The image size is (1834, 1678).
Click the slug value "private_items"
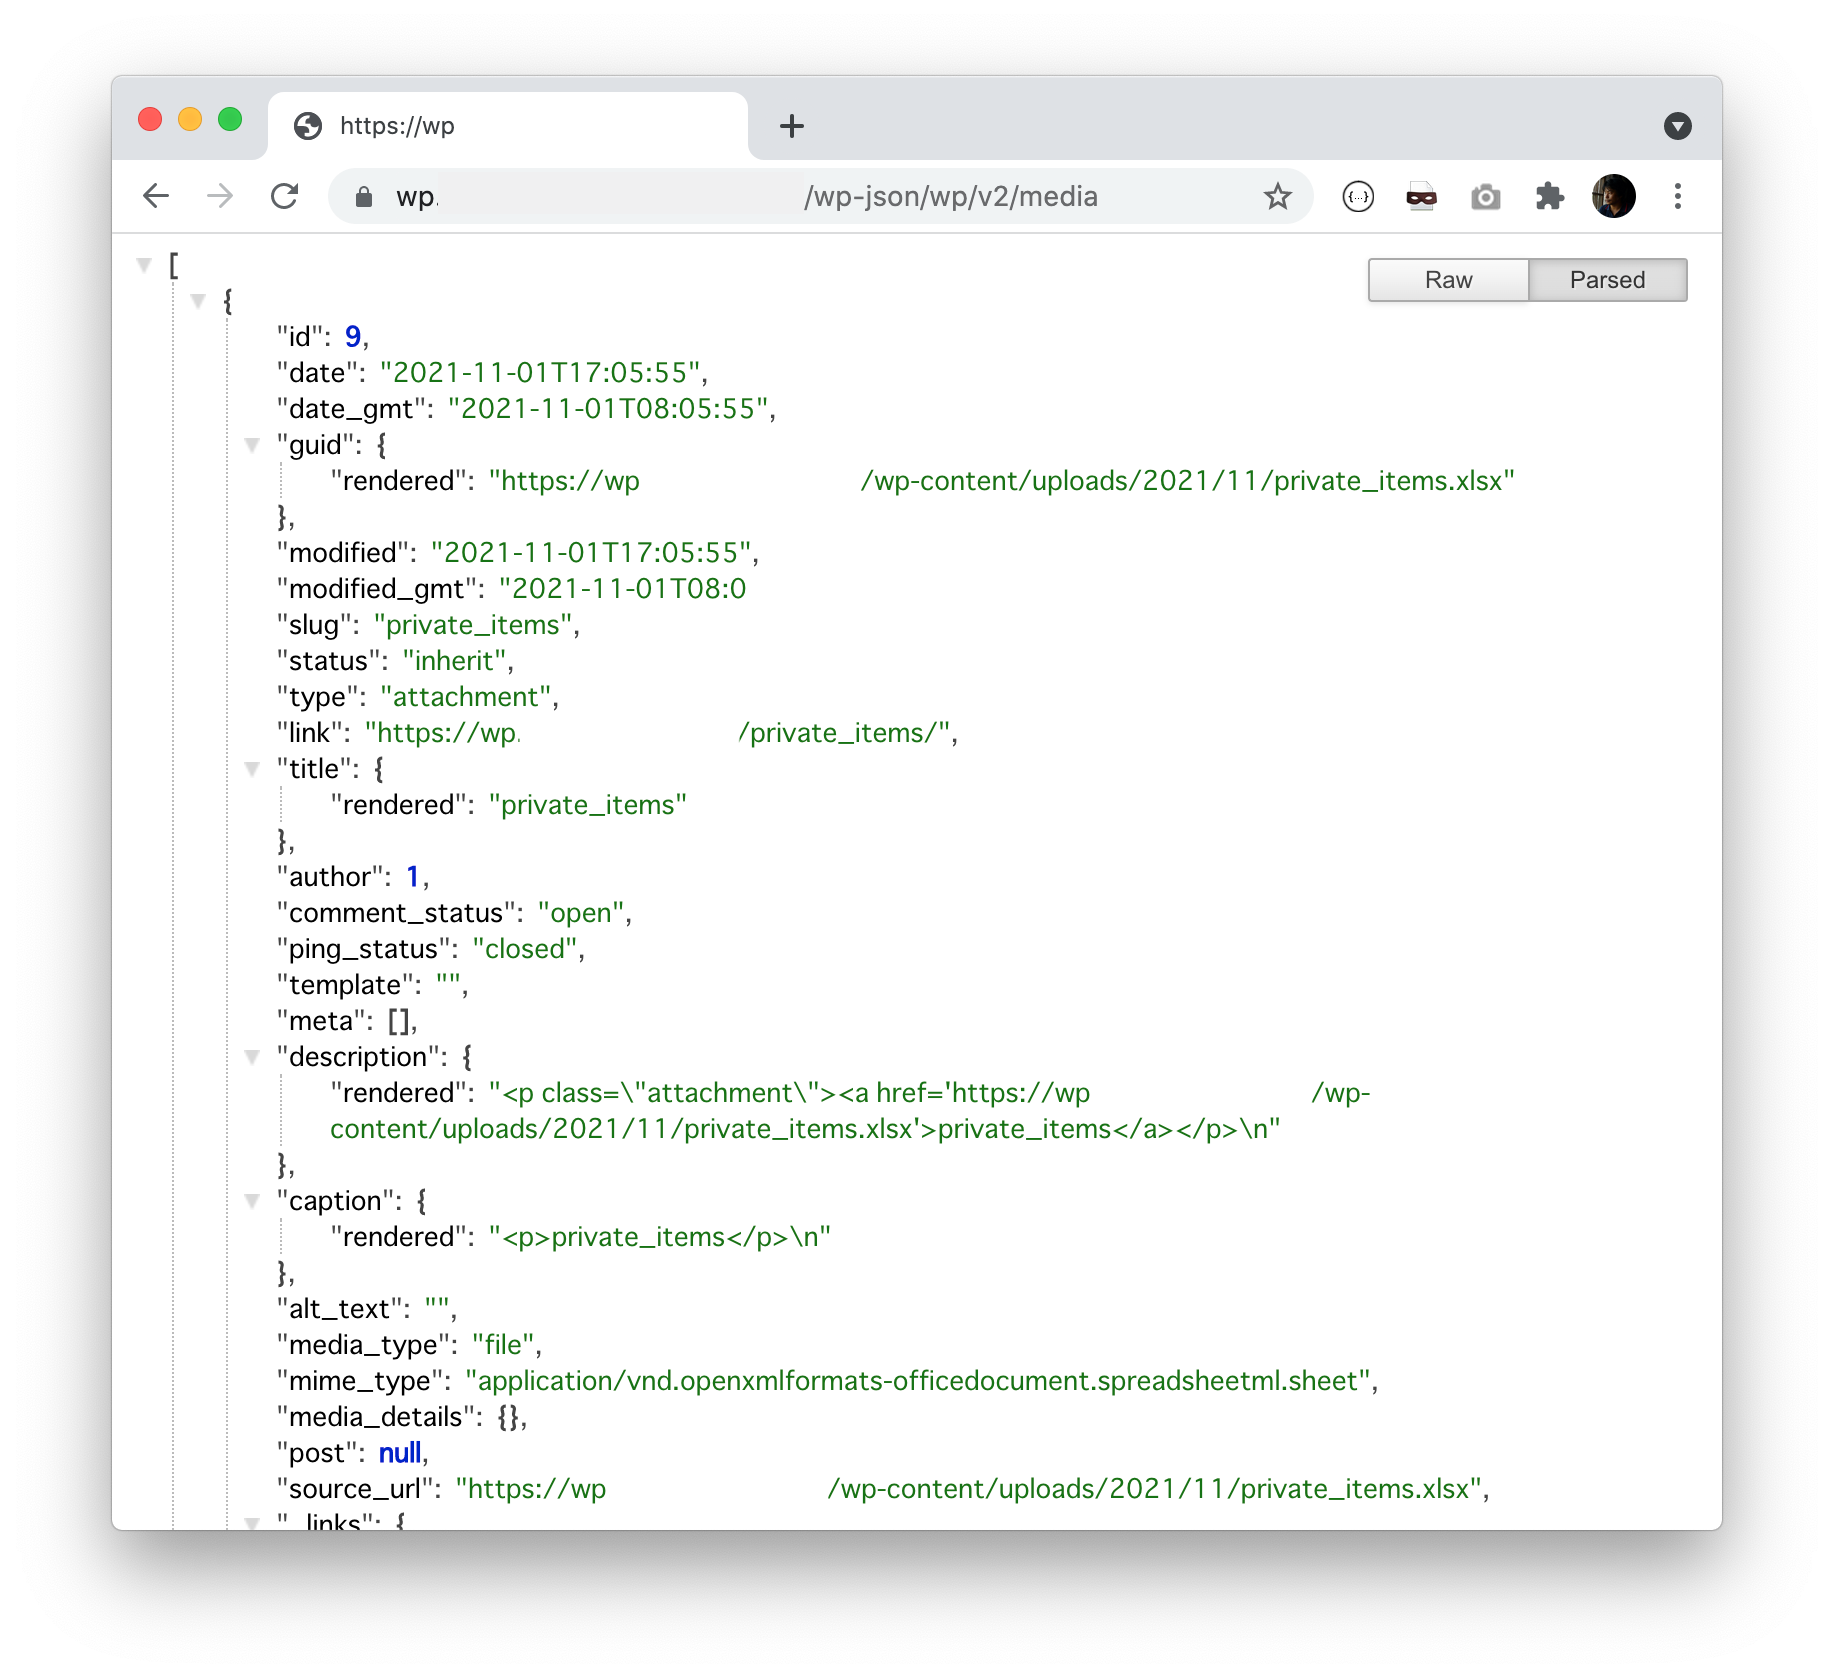[x=473, y=625]
